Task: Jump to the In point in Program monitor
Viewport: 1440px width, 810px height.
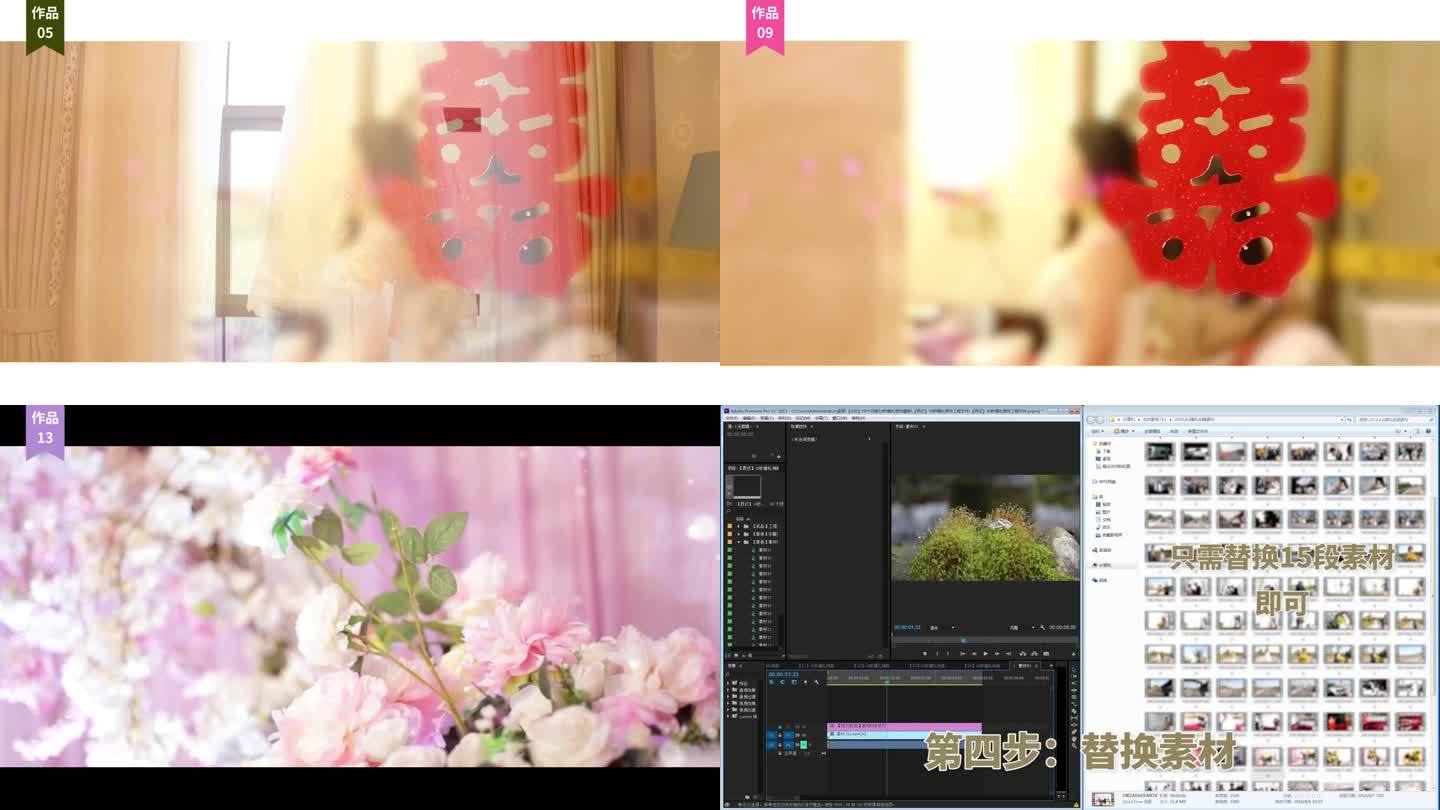Action: tap(963, 654)
